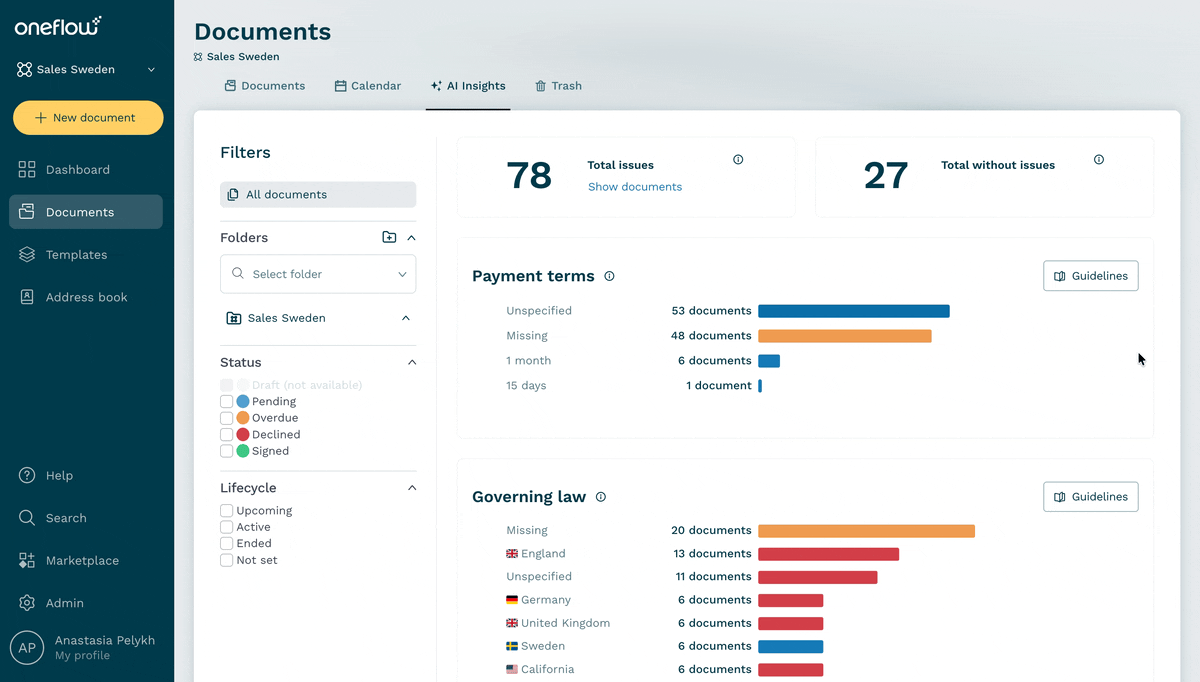Show info icon next to Payment terms

click(609, 276)
